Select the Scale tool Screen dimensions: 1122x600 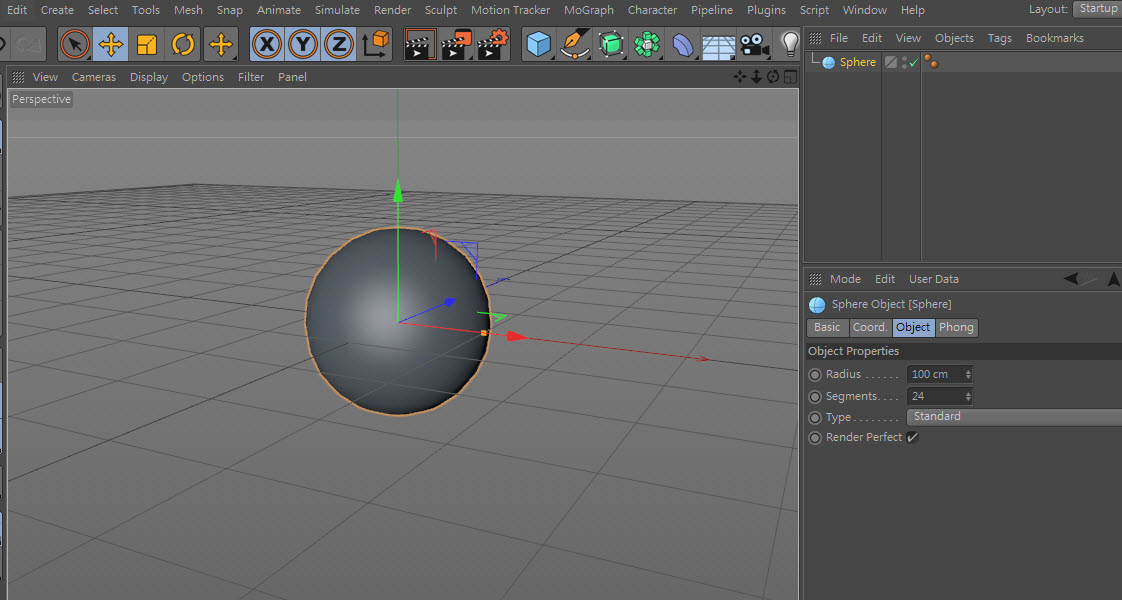click(x=146, y=44)
